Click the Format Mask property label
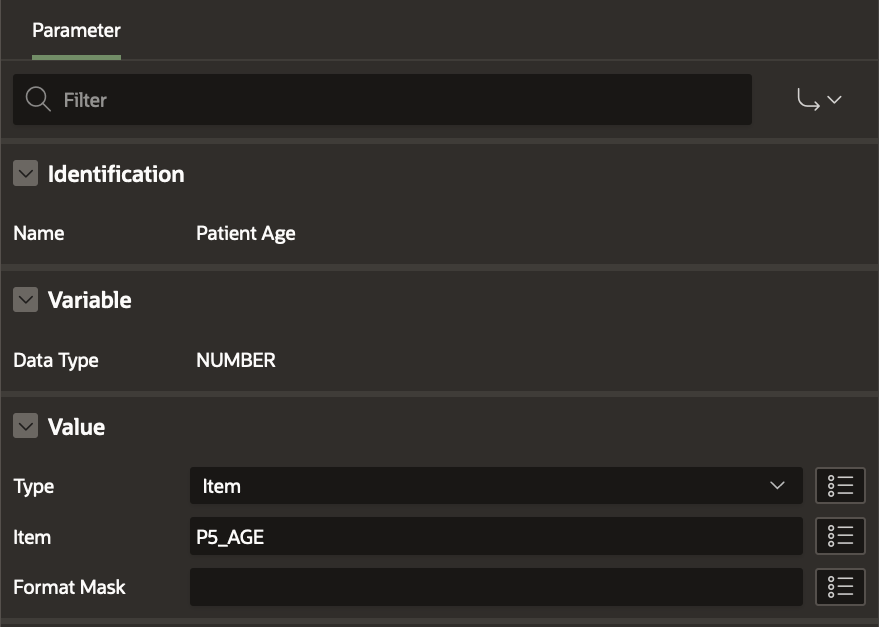Viewport: 879px width, 627px height. pyautogui.click(x=70, y=587)
